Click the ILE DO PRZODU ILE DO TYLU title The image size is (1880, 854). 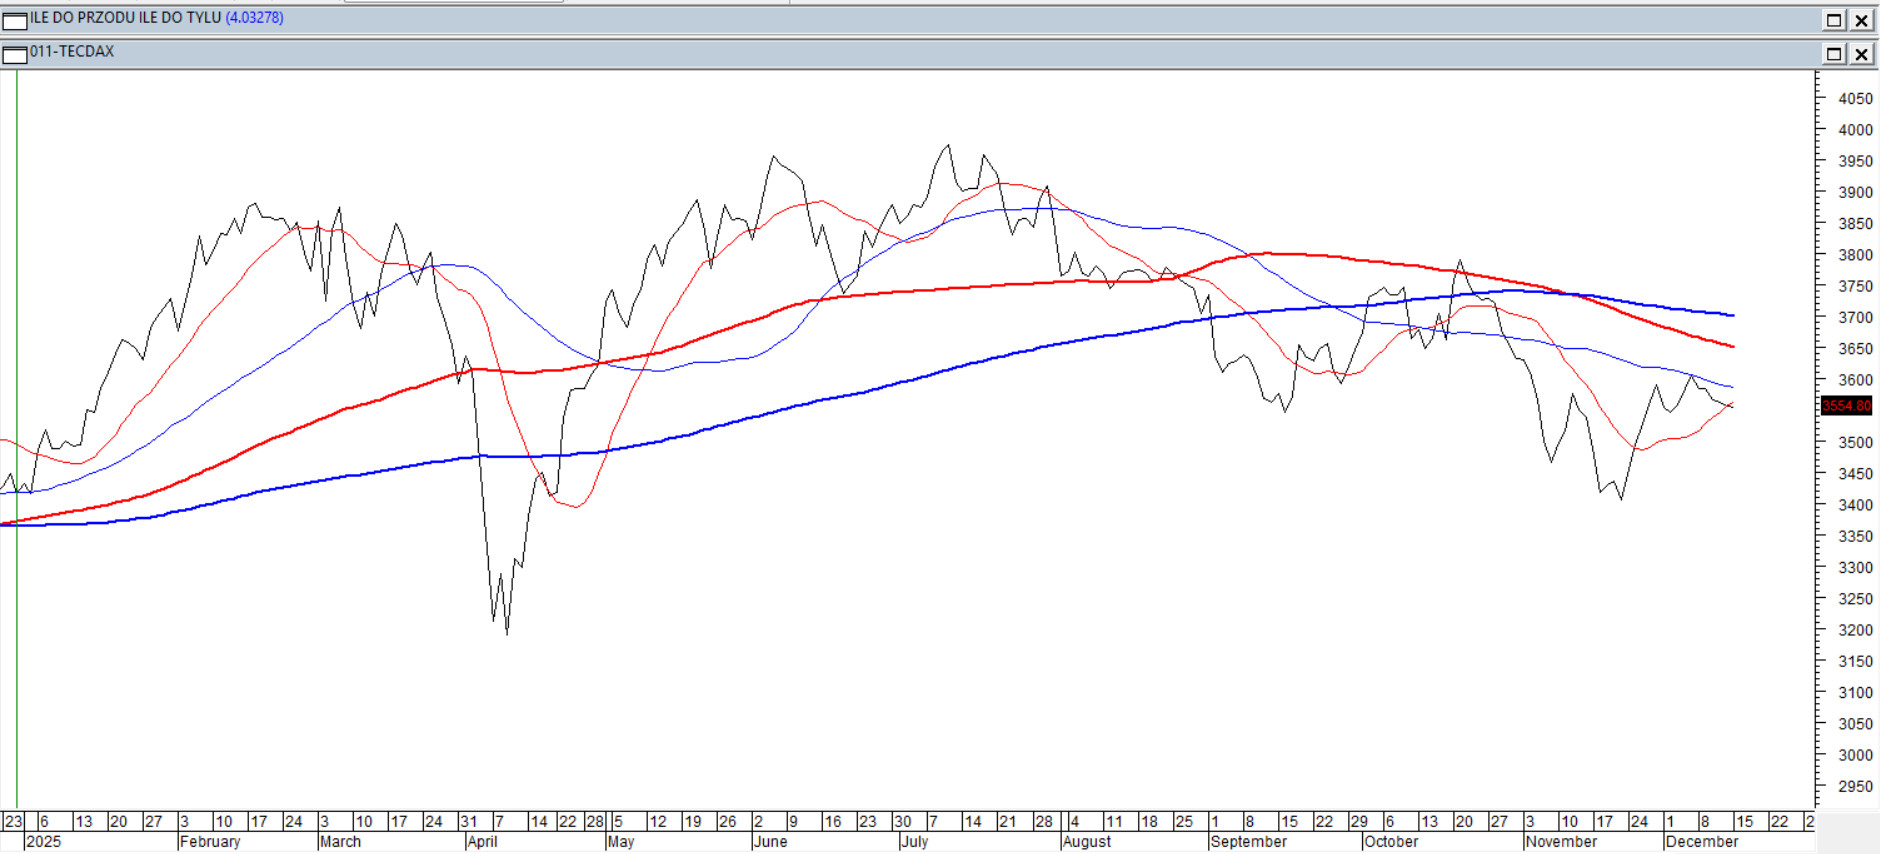pos(125,18)
